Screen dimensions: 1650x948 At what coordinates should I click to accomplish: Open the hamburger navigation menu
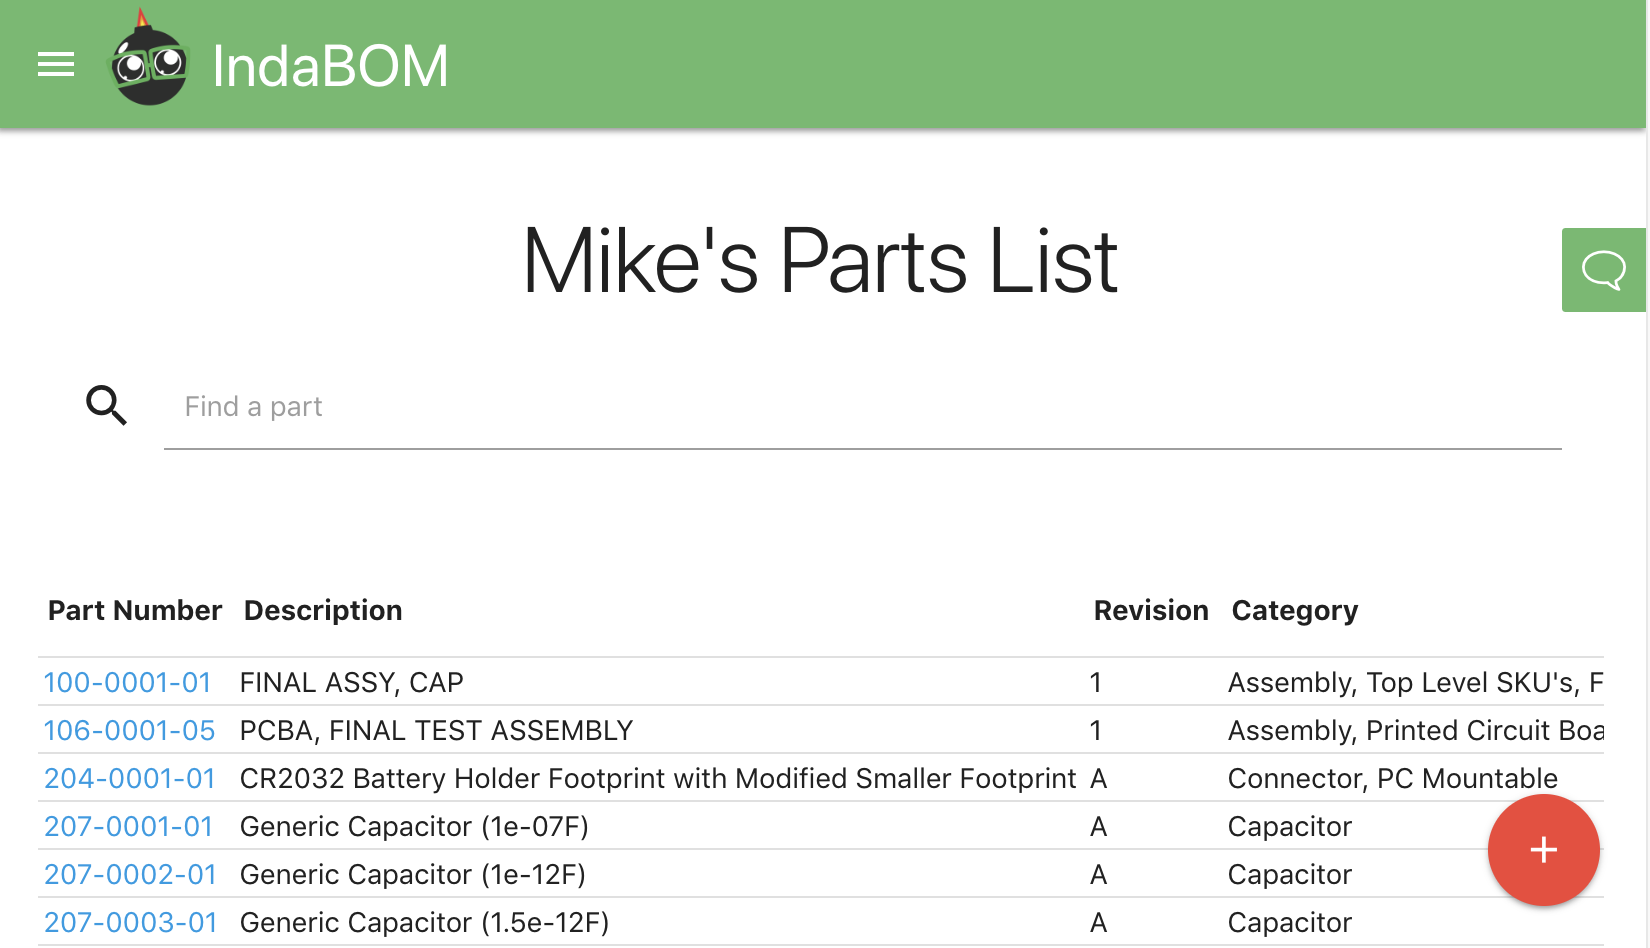56,65
